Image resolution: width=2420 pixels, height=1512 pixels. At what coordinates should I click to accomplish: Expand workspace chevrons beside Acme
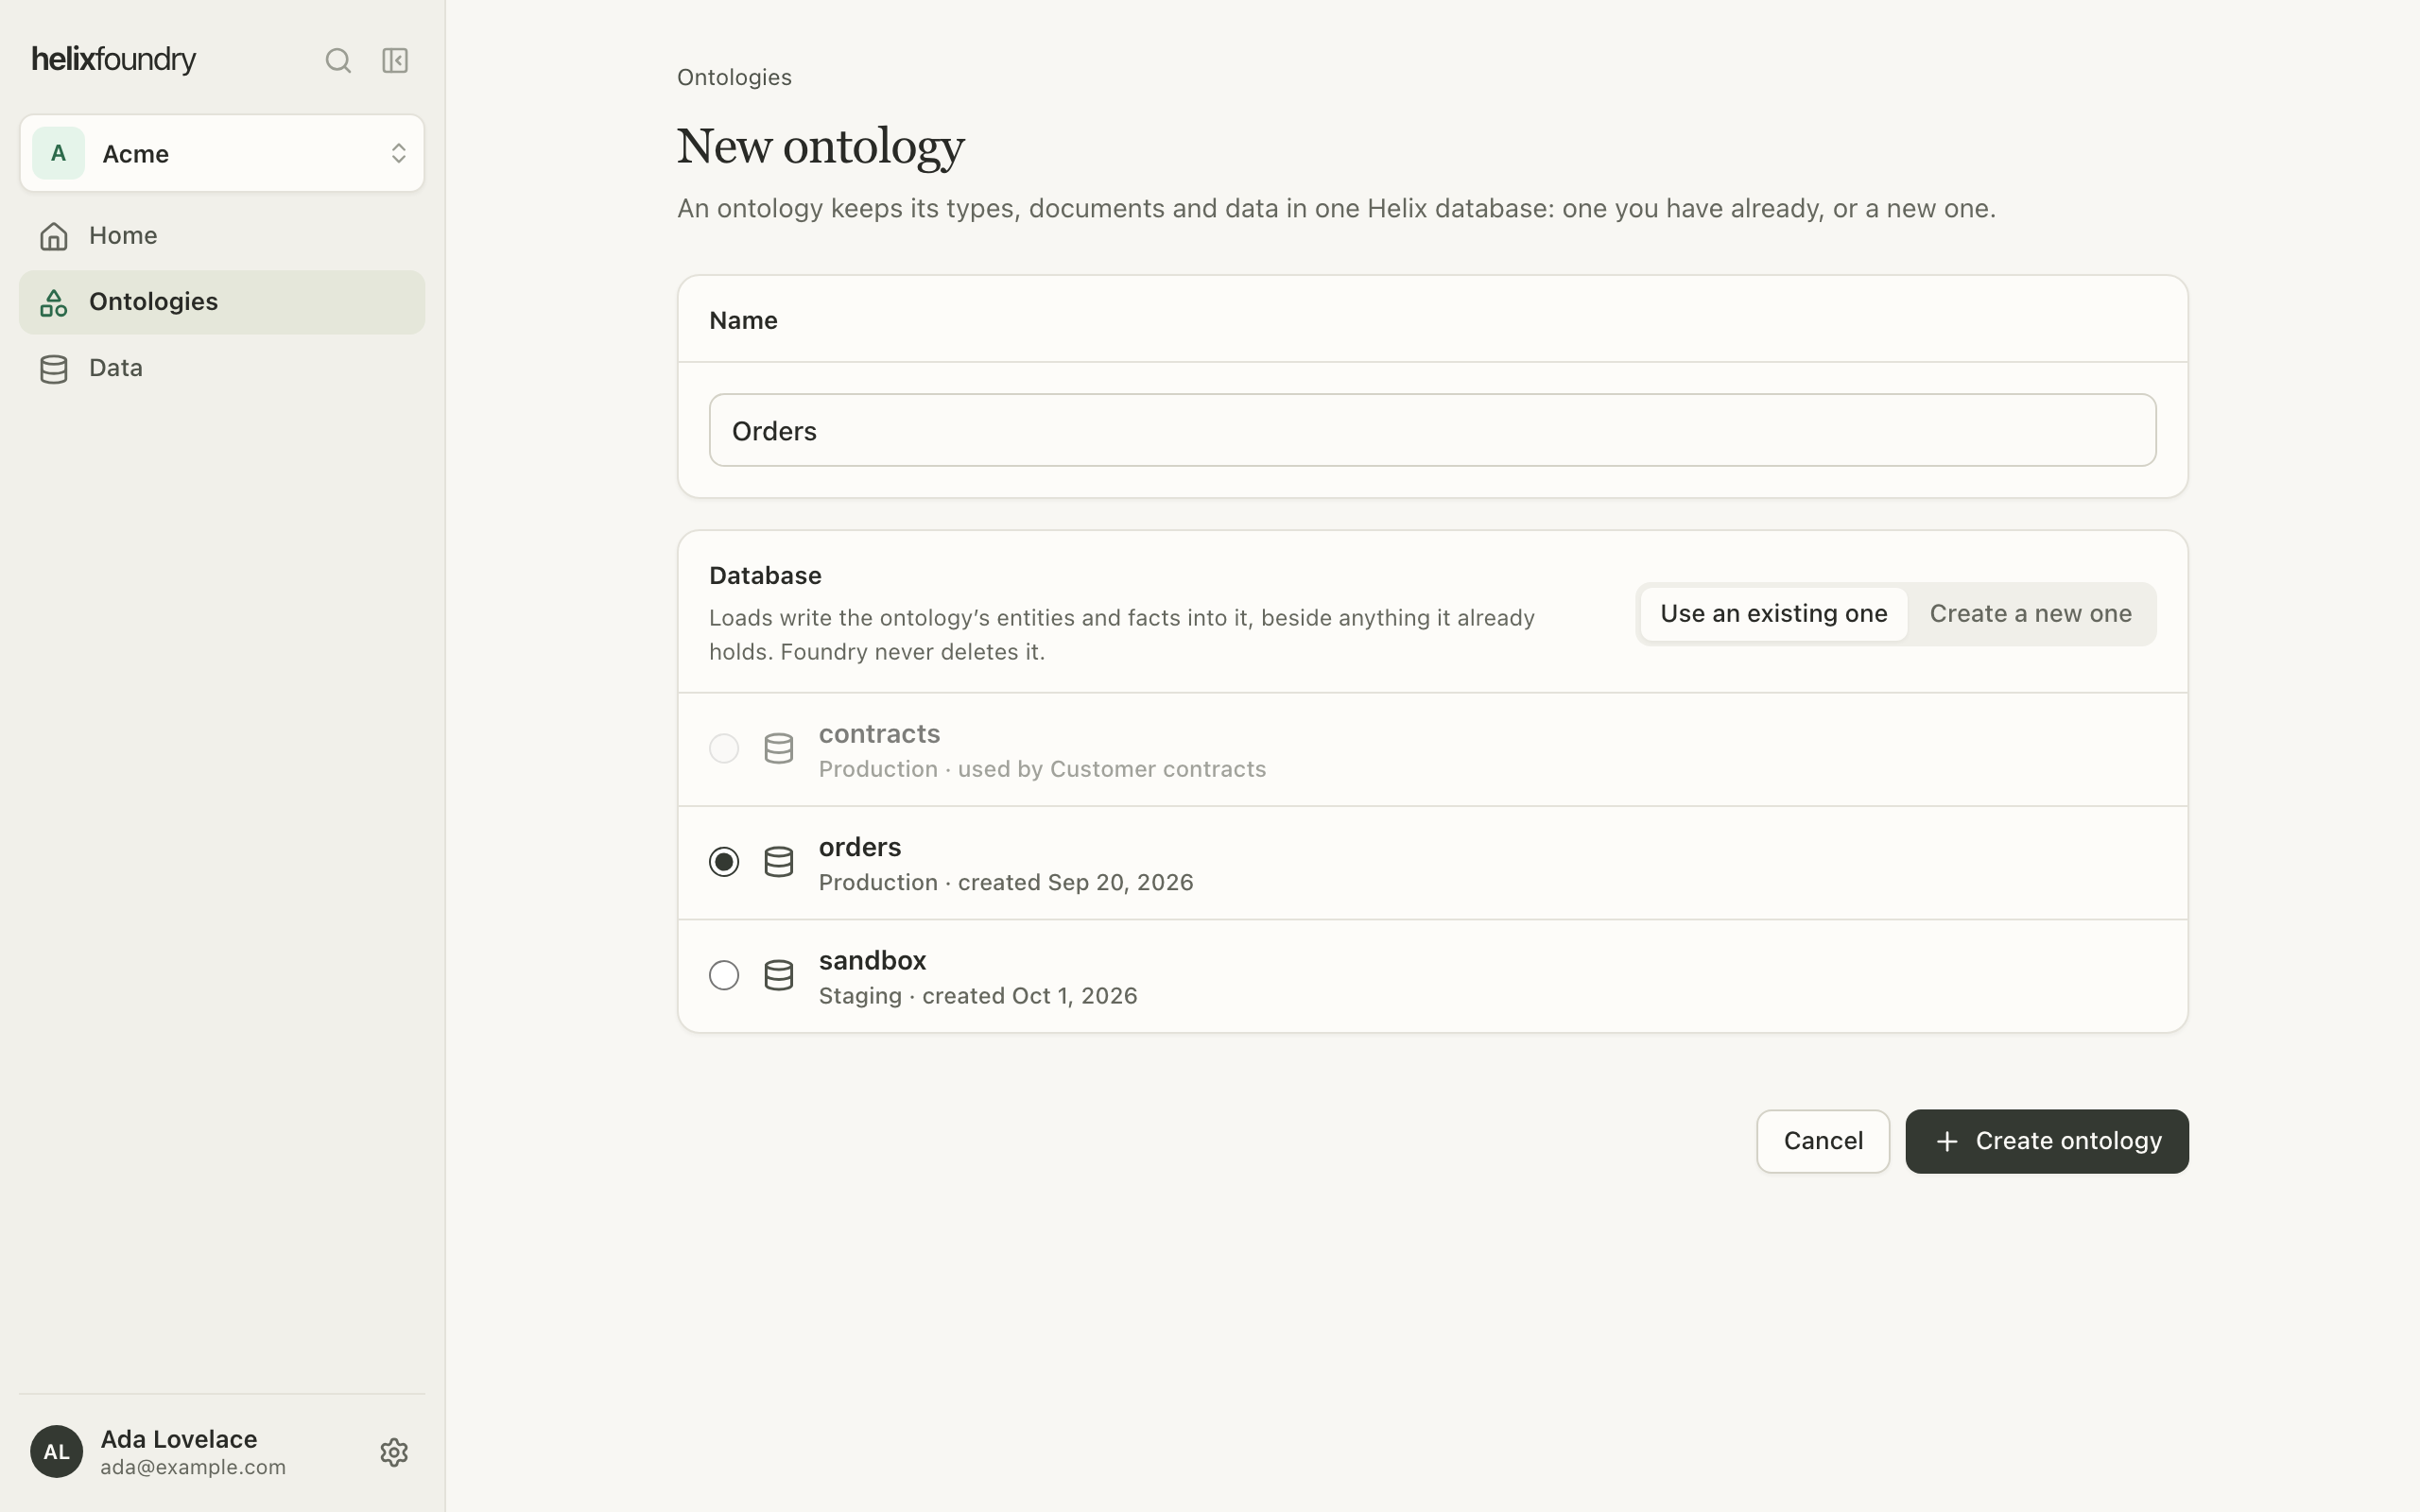click(x=398, y=153)
